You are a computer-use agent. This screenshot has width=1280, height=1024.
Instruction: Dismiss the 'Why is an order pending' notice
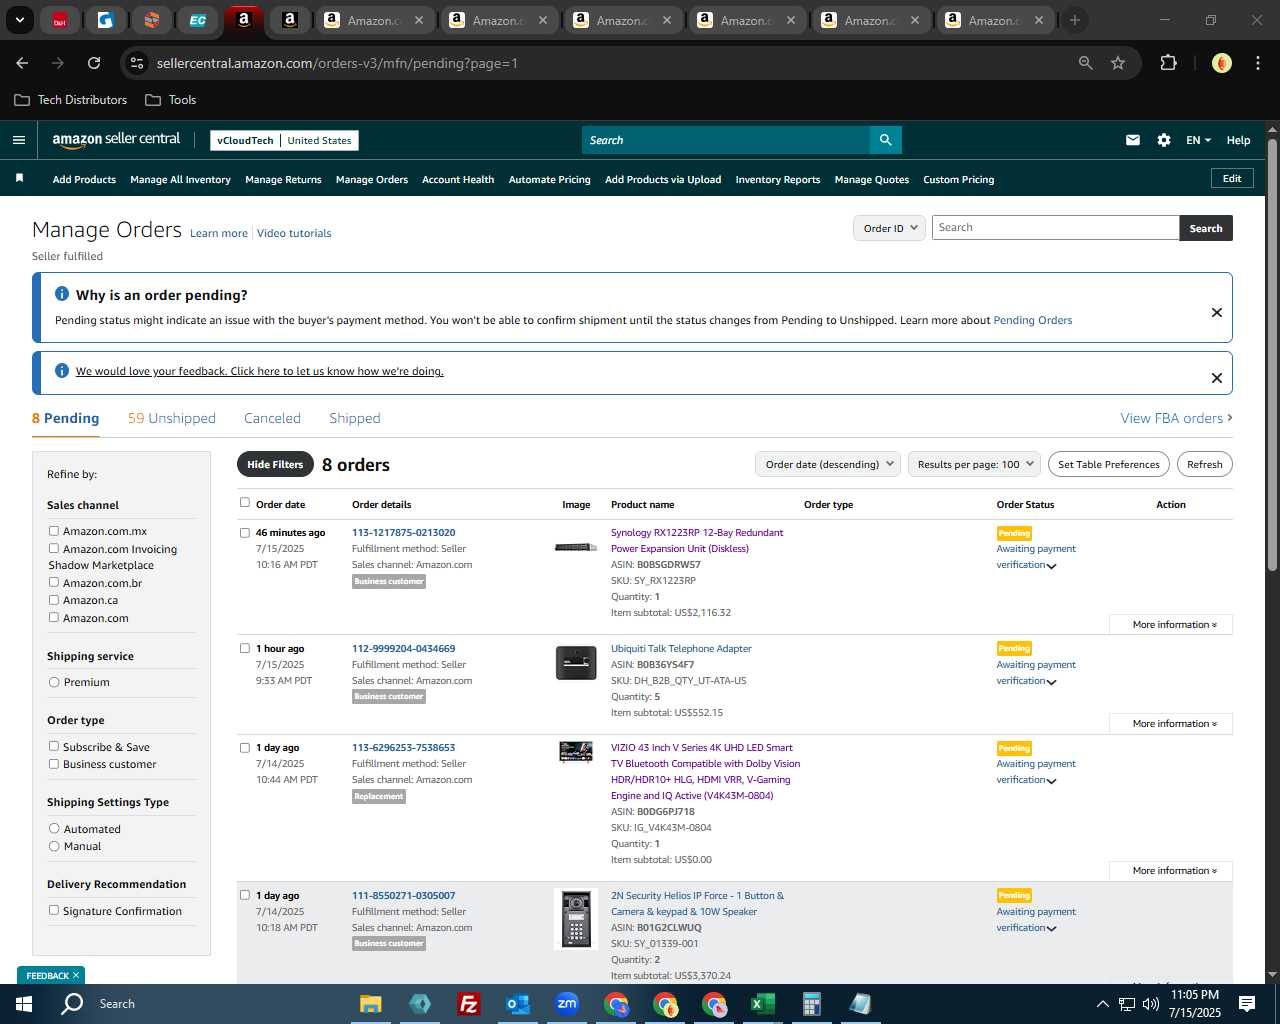tap(1217, 312)
